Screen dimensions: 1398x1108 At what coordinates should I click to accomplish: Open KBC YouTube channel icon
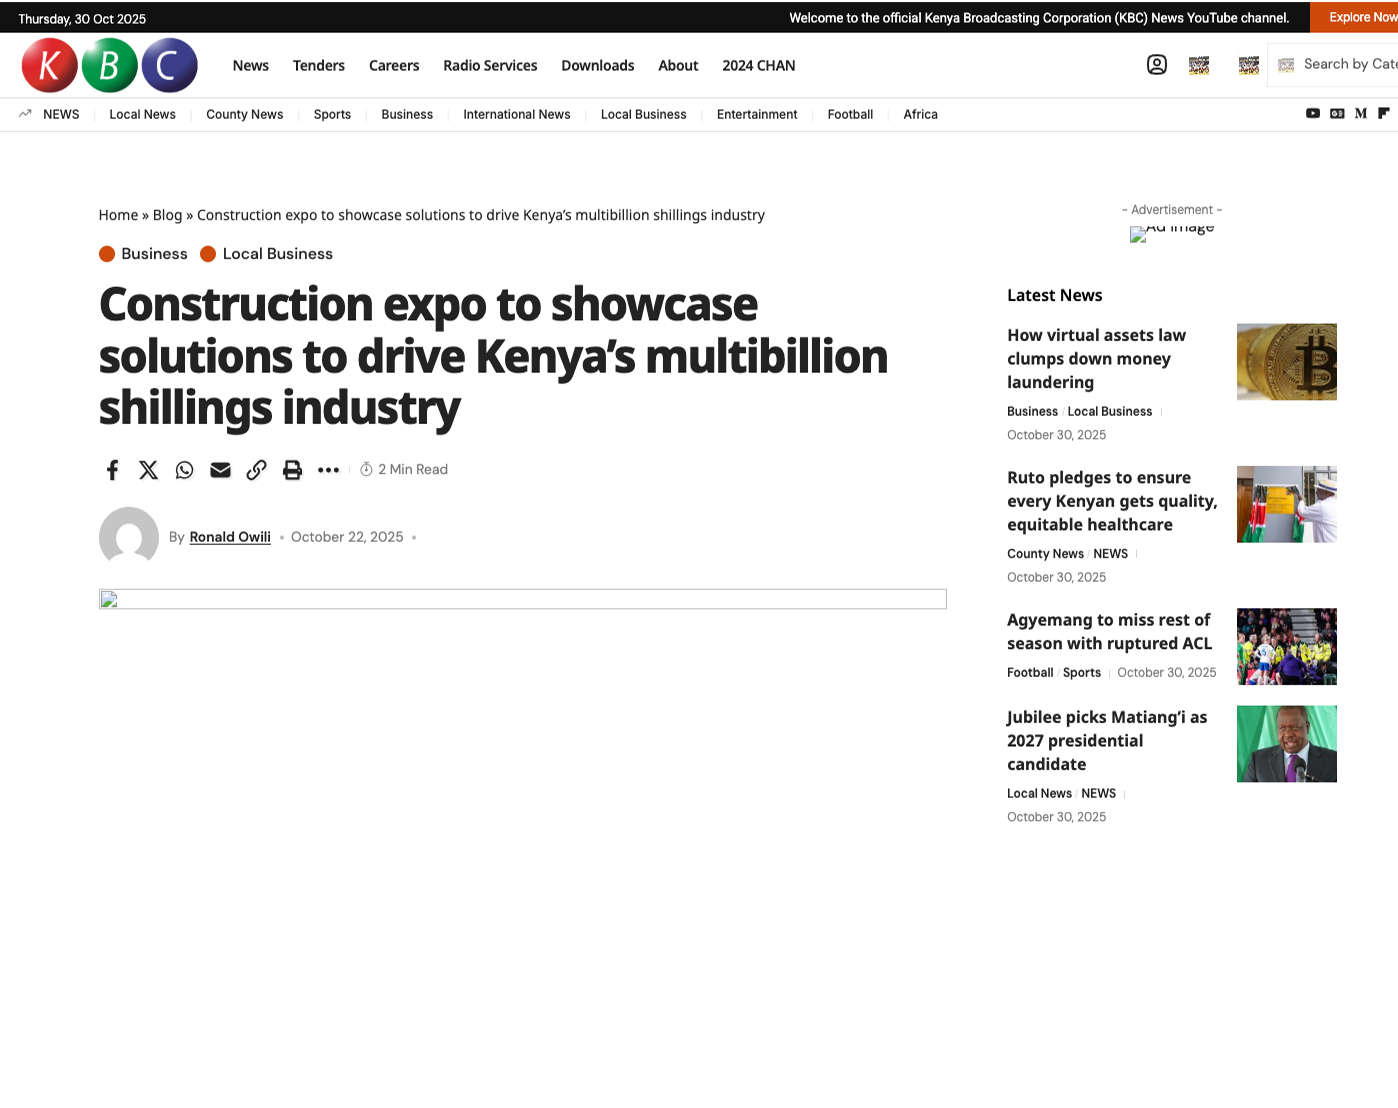point(1312,114)
